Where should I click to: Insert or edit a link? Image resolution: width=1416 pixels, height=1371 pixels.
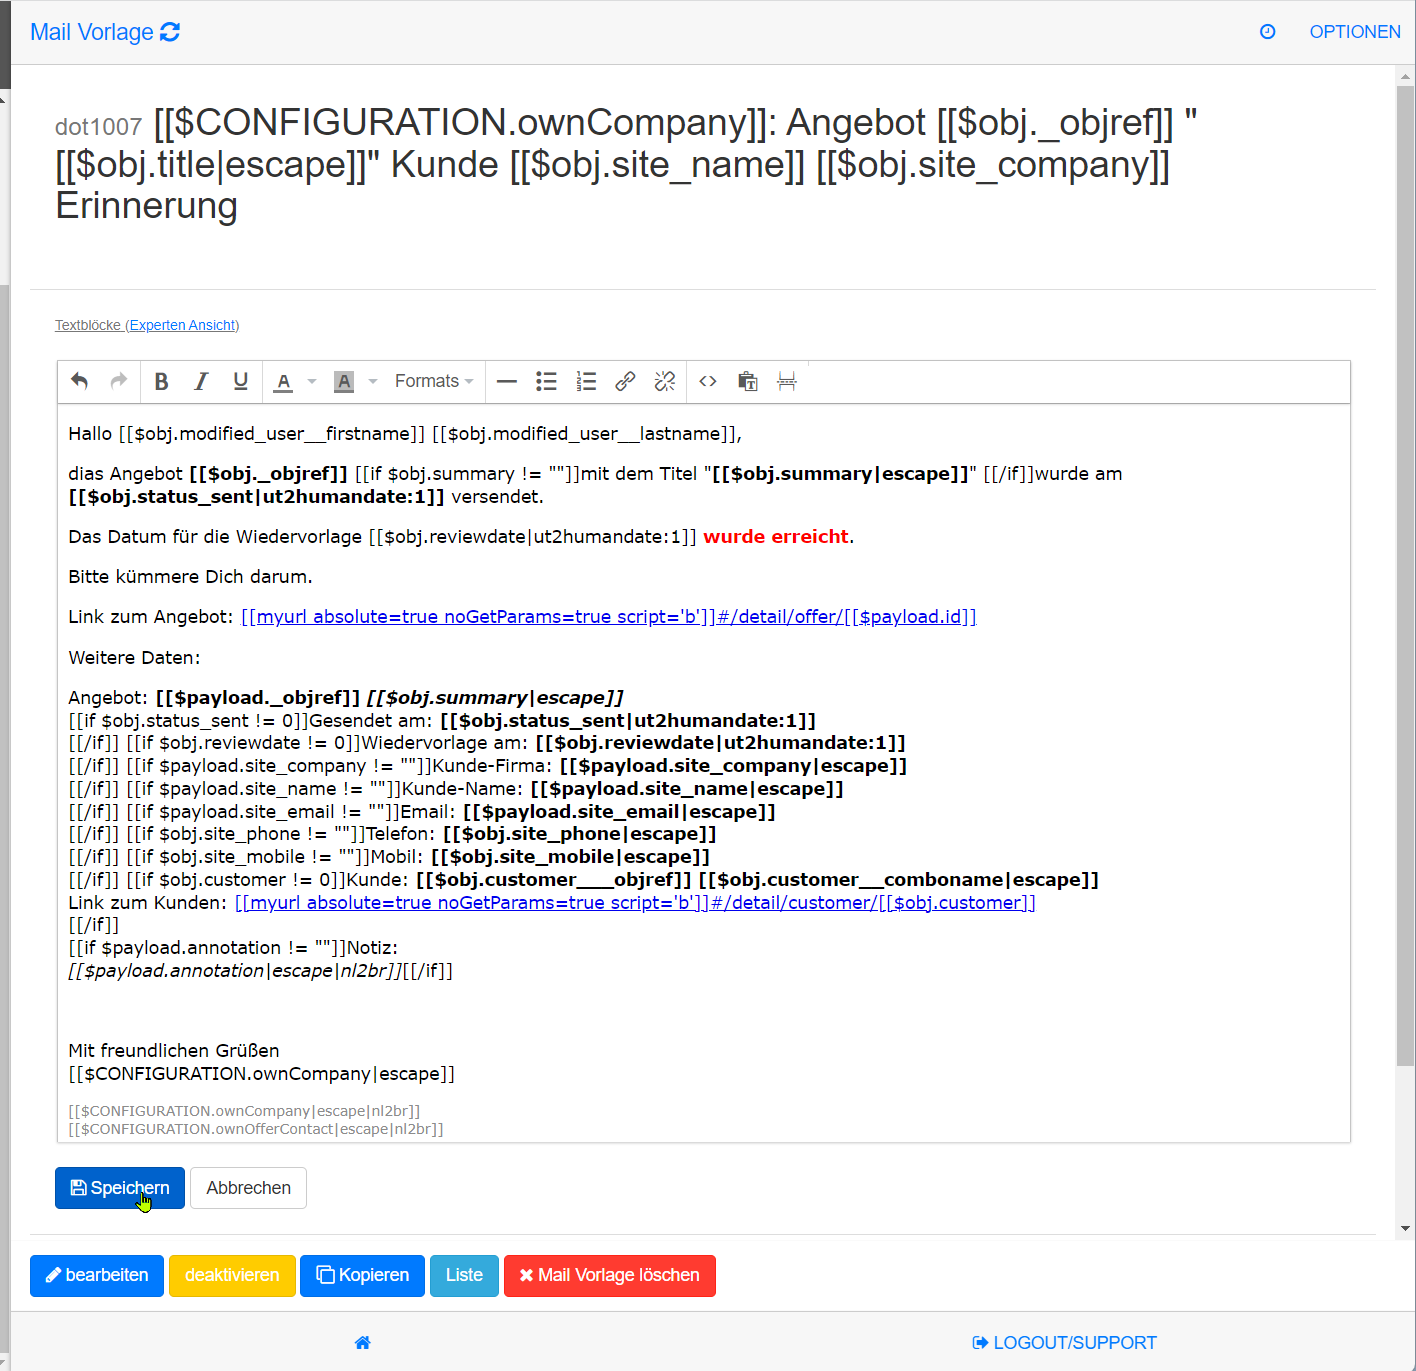pos(625,381)
